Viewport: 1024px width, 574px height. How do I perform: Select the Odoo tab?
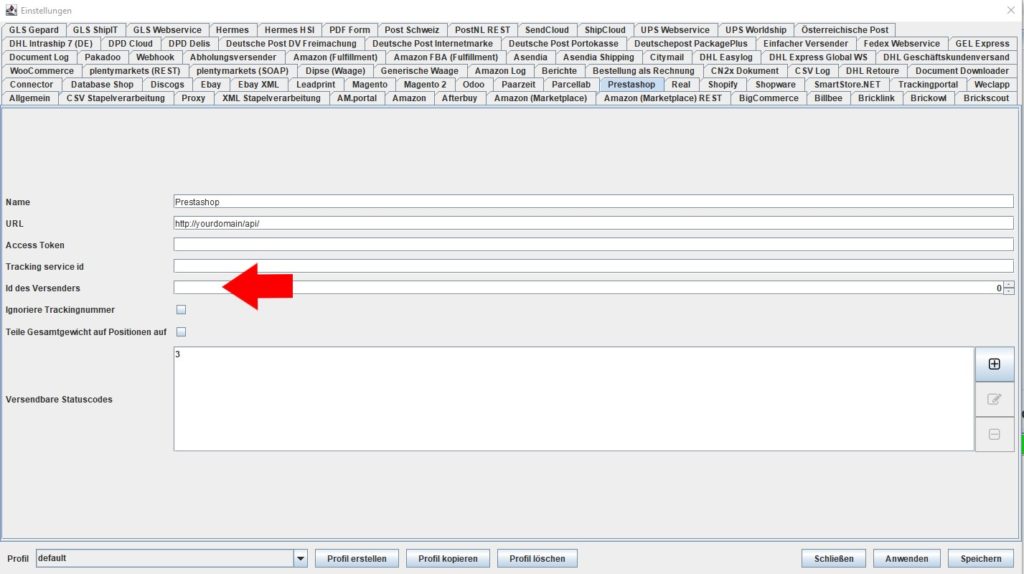coord(473,84)
